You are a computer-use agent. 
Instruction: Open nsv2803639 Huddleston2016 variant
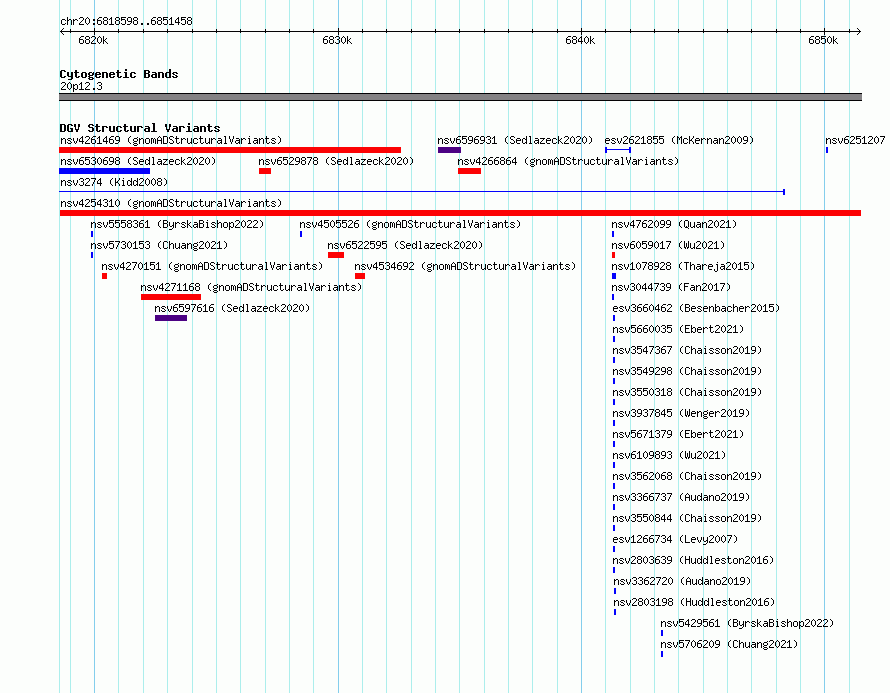(x=693, y=560)
